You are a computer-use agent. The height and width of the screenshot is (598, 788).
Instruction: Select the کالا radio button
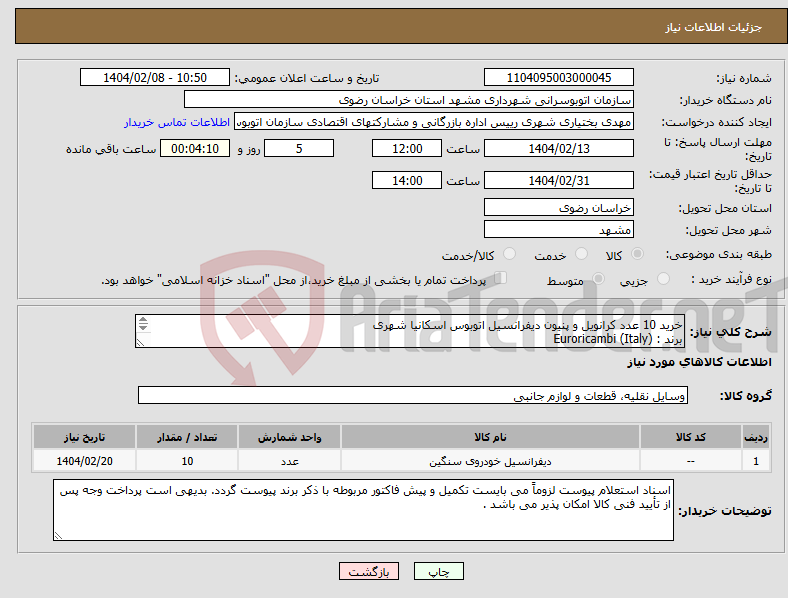point(637,254)
